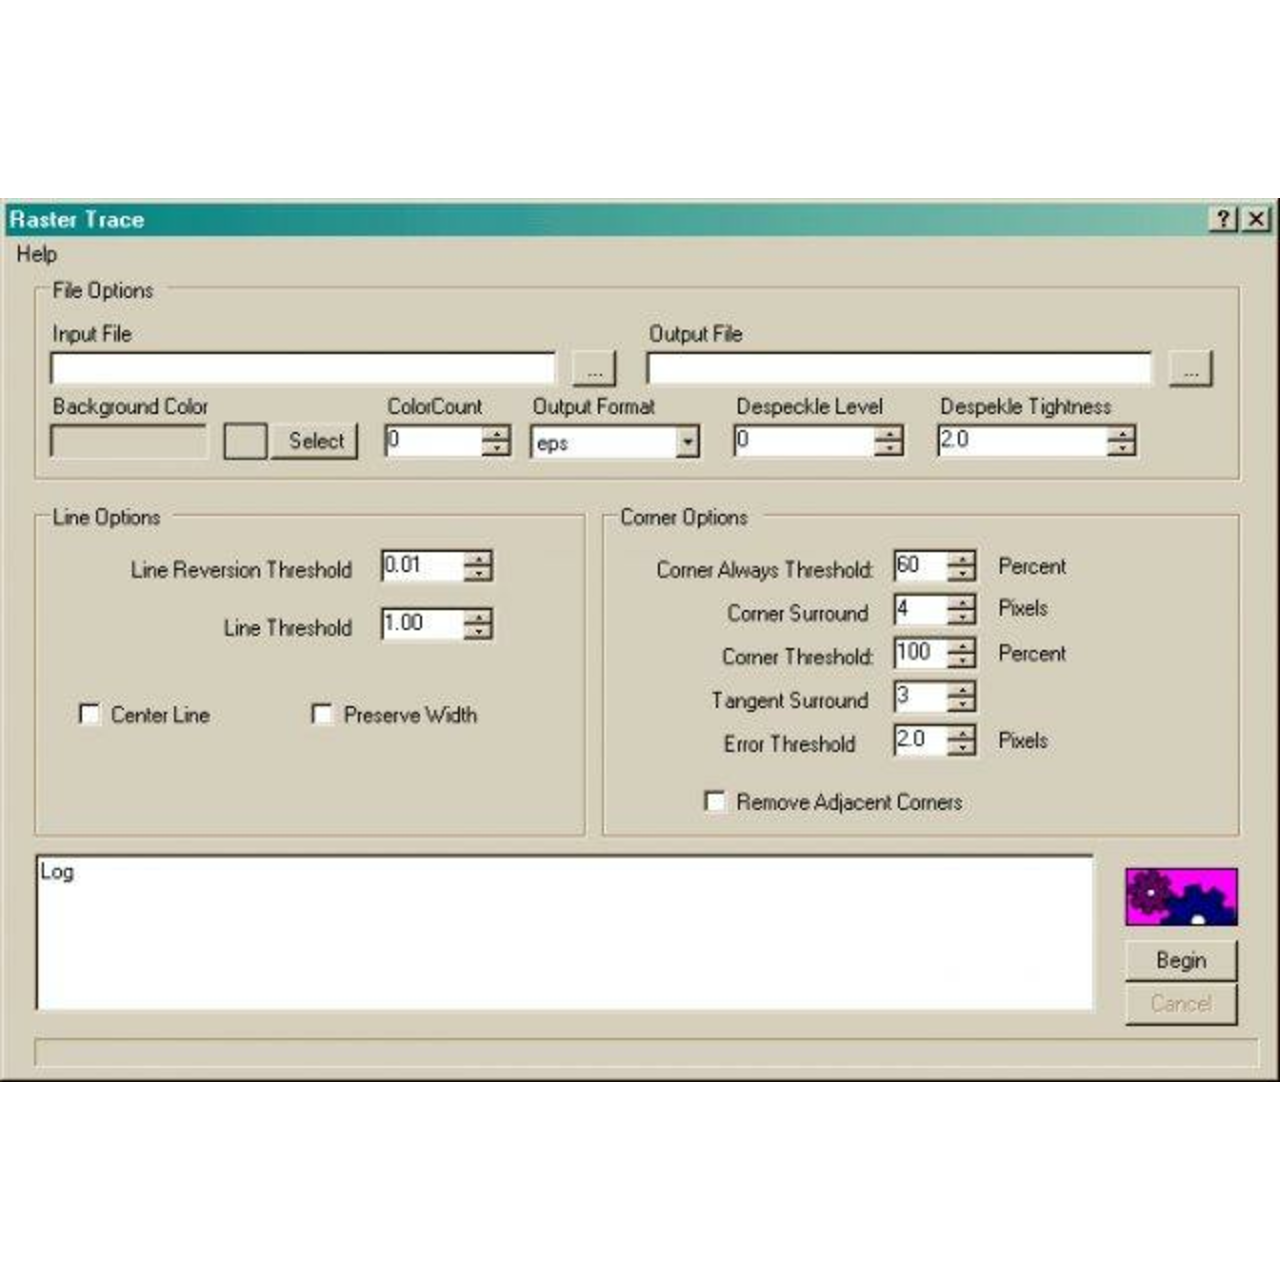The height and width of the screenshot is (1280, 1280).
Task: Click the gears animation icon
Action: pos(1181,897)
